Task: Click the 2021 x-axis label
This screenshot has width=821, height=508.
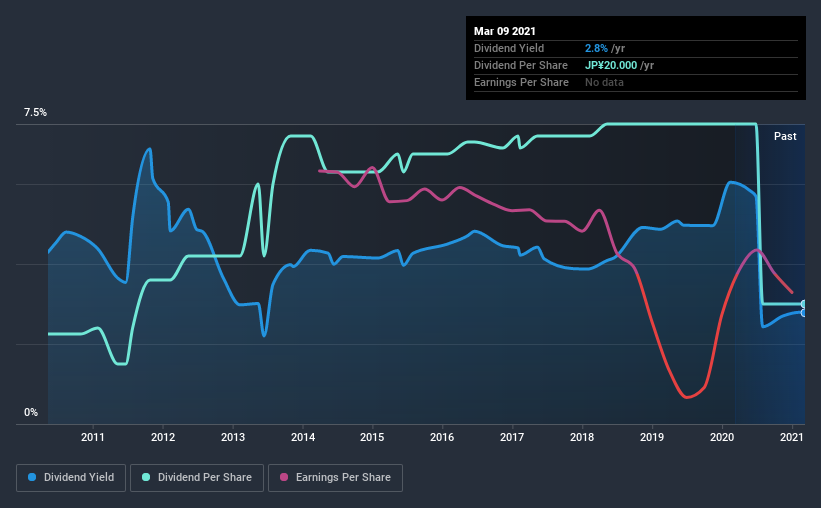Action: point(791,437)
